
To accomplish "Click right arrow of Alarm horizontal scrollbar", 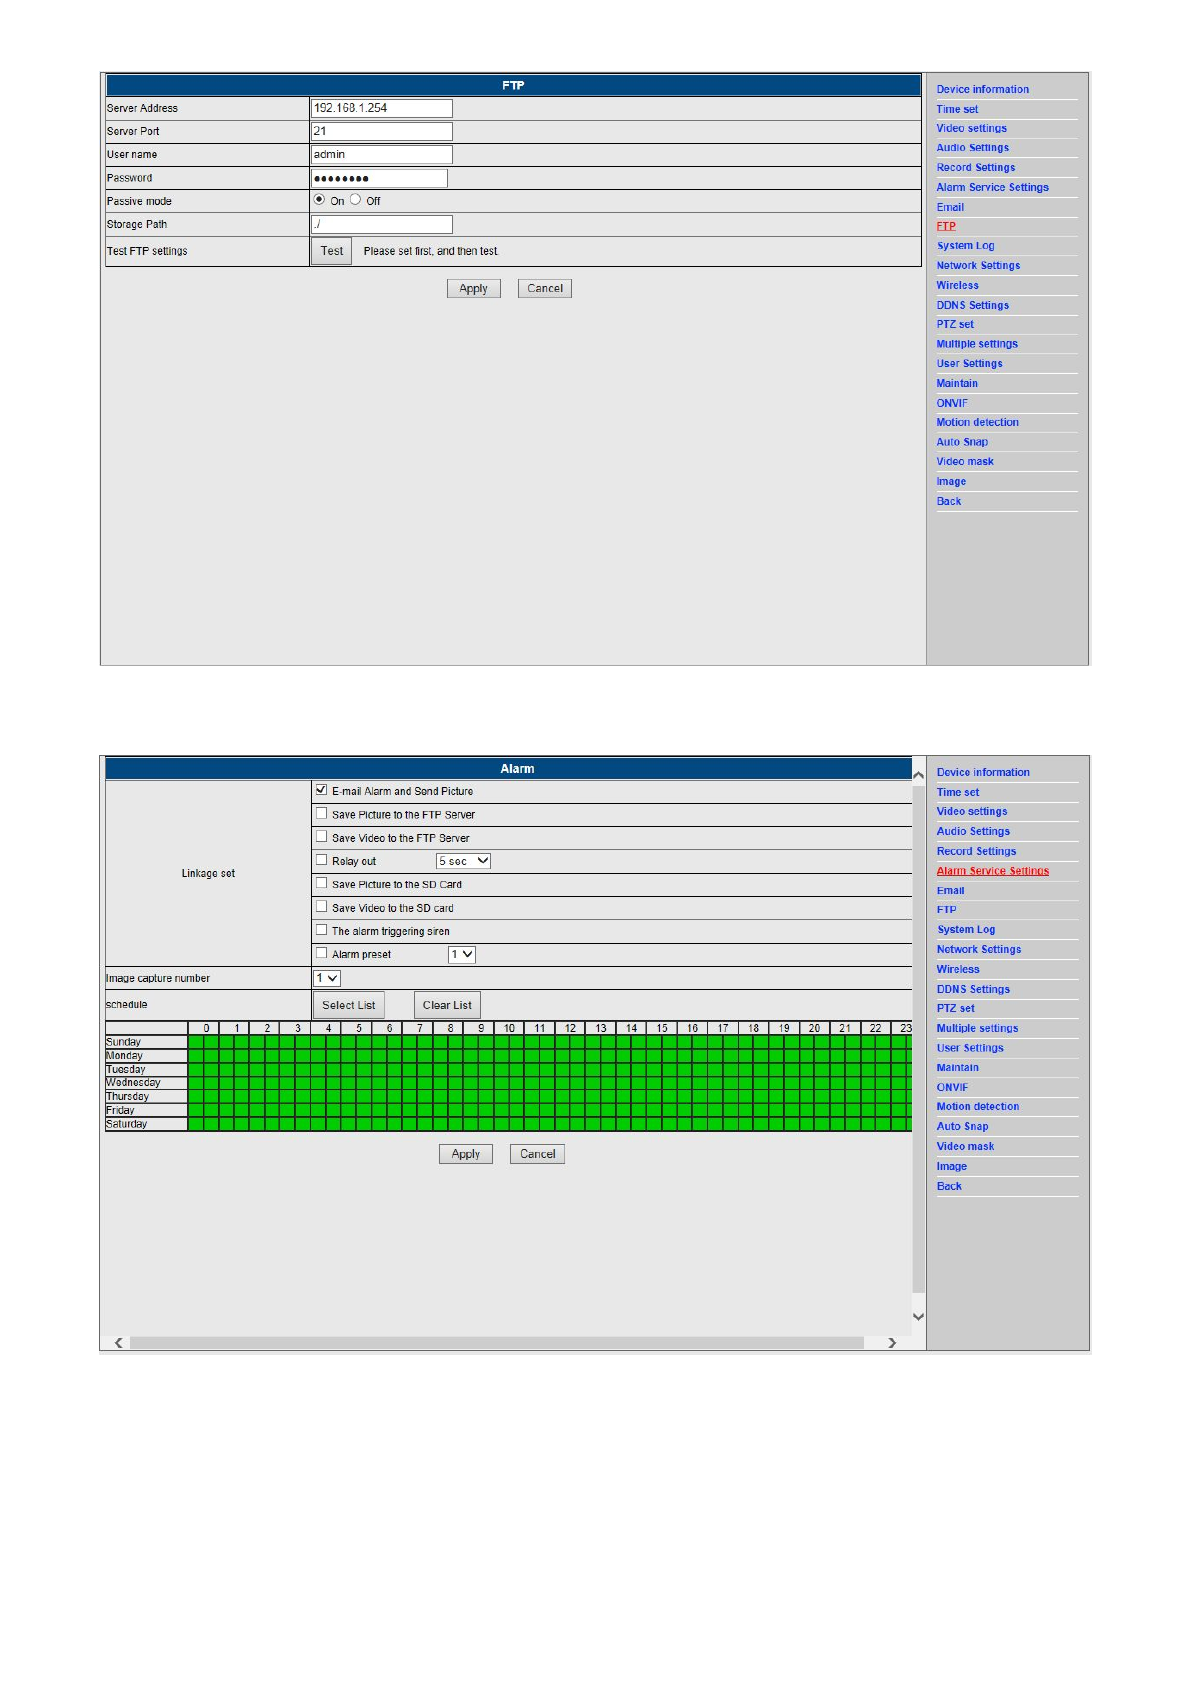I will (892, 1343).
